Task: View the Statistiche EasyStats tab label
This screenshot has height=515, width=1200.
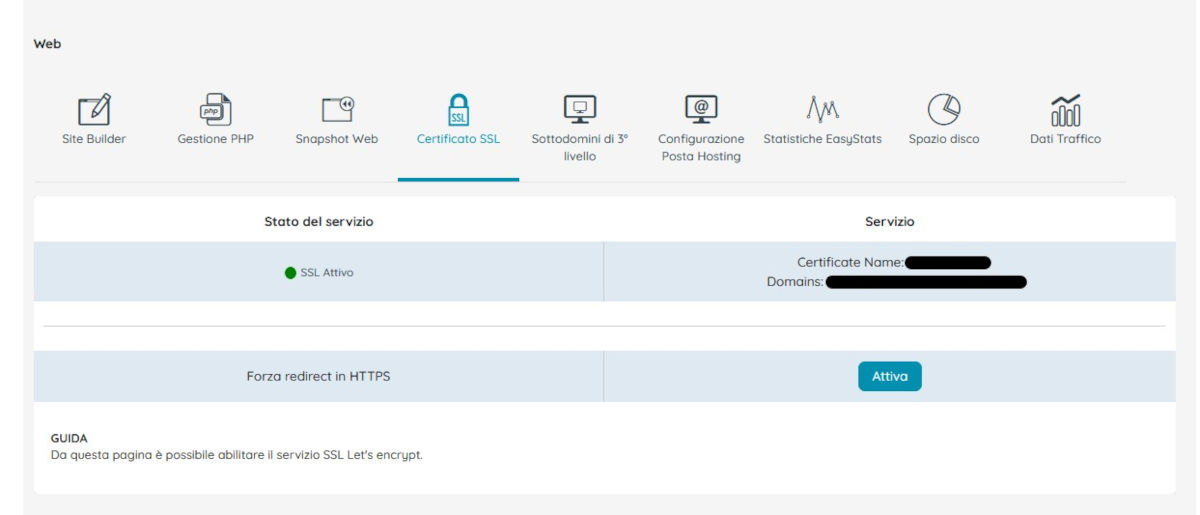Action: tap(822, 139)
